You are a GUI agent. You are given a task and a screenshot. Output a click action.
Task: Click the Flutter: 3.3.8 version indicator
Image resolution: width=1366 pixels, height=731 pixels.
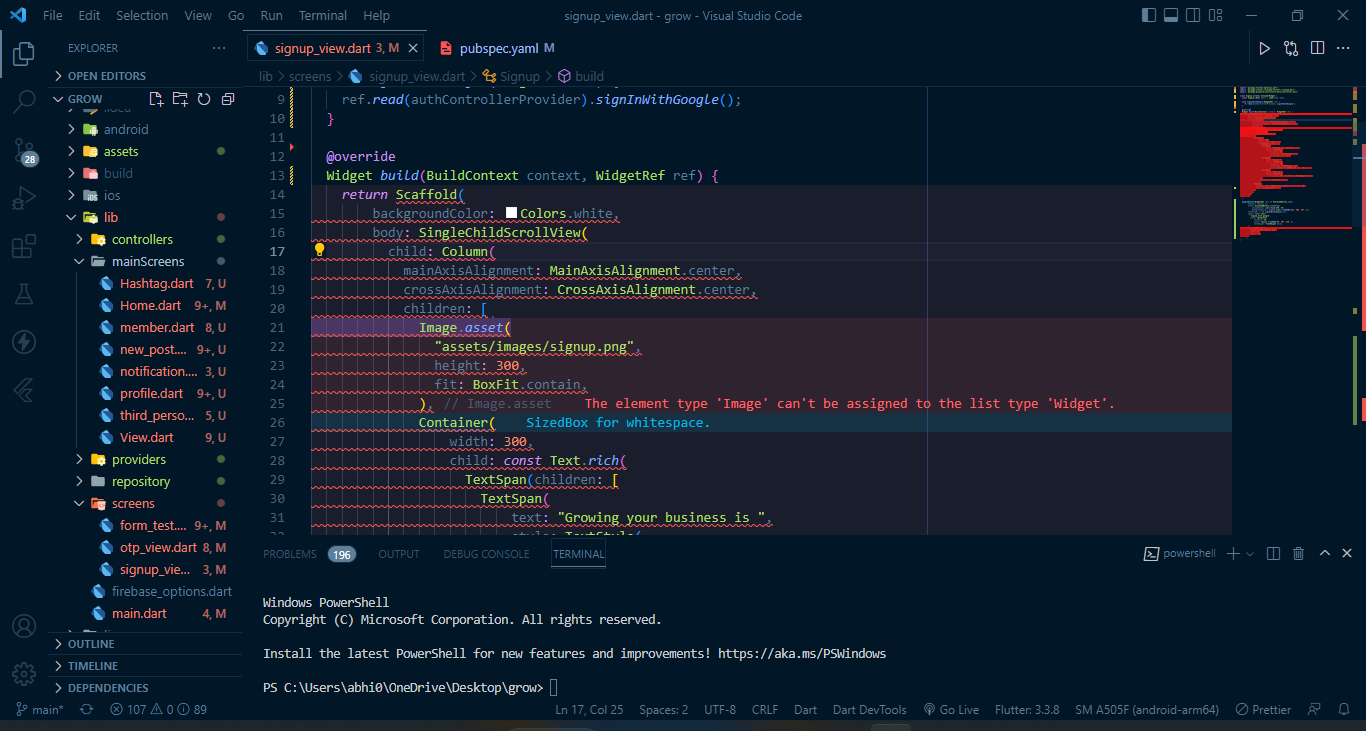[1027, 710]
